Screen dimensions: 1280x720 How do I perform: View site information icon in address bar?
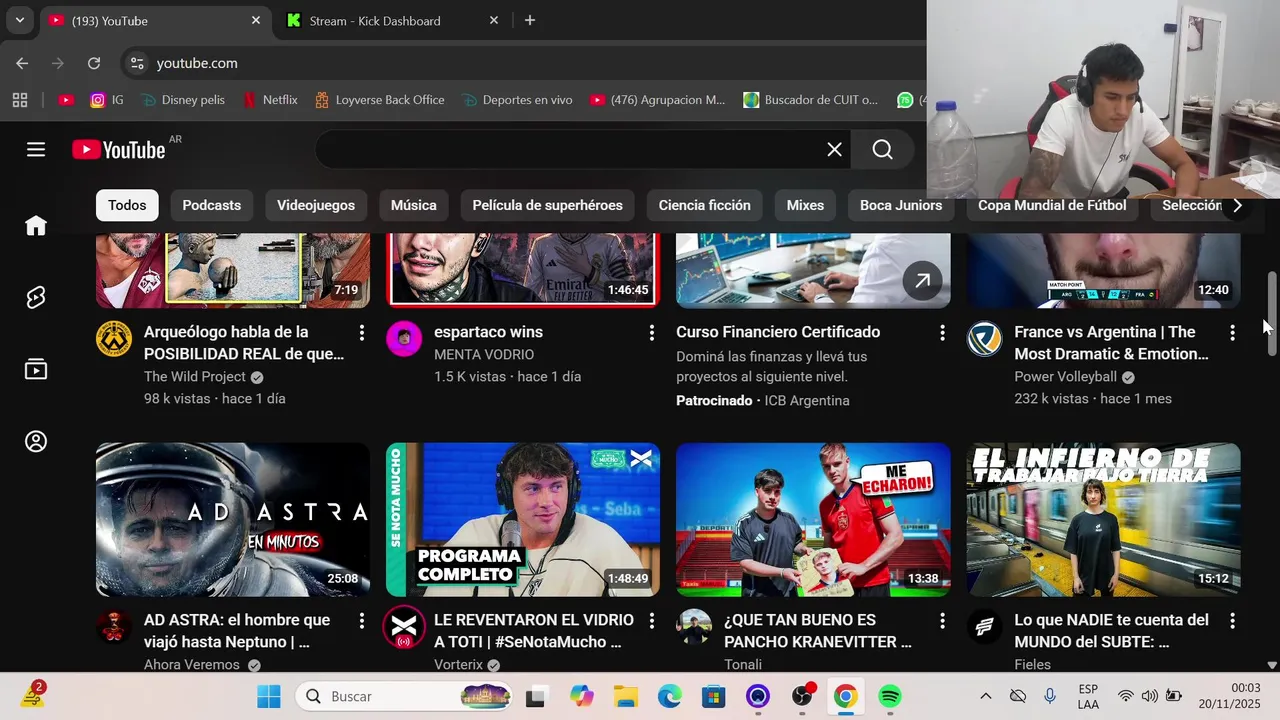pos(137,63)
